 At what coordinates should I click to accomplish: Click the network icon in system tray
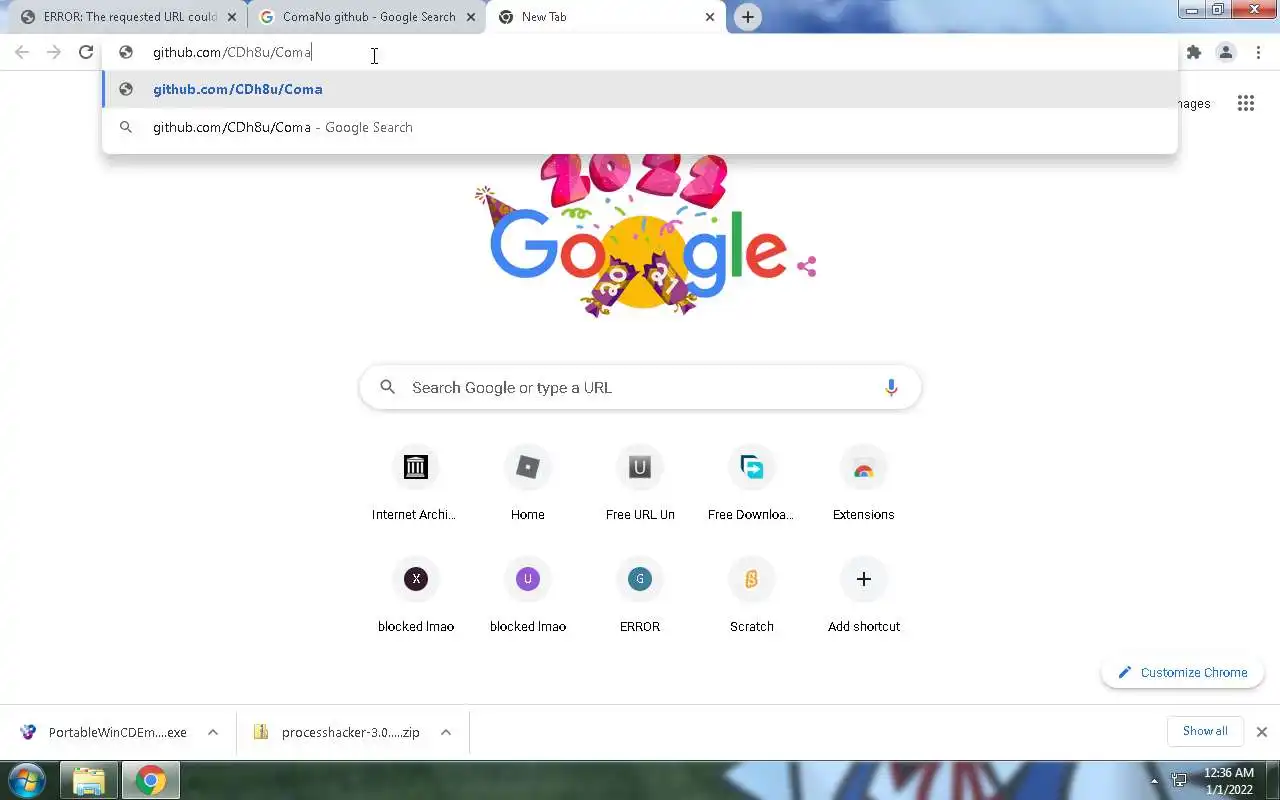tap(1180, 780)
